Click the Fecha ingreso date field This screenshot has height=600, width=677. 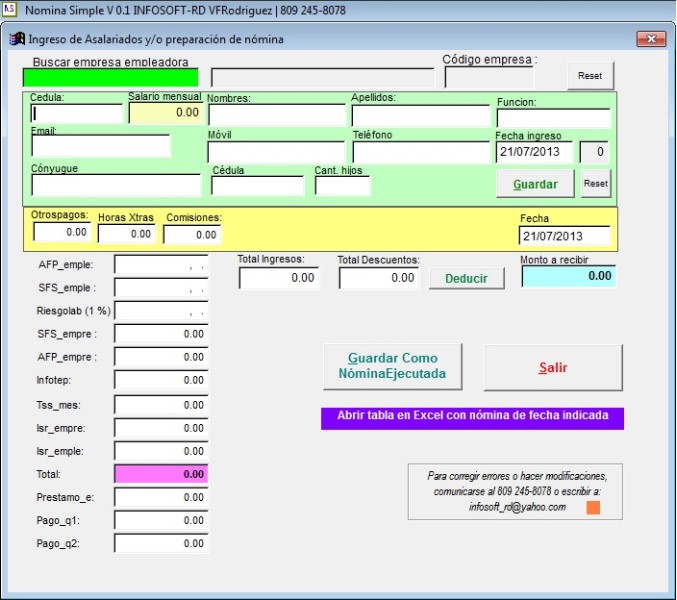click(x=534, y=152)
